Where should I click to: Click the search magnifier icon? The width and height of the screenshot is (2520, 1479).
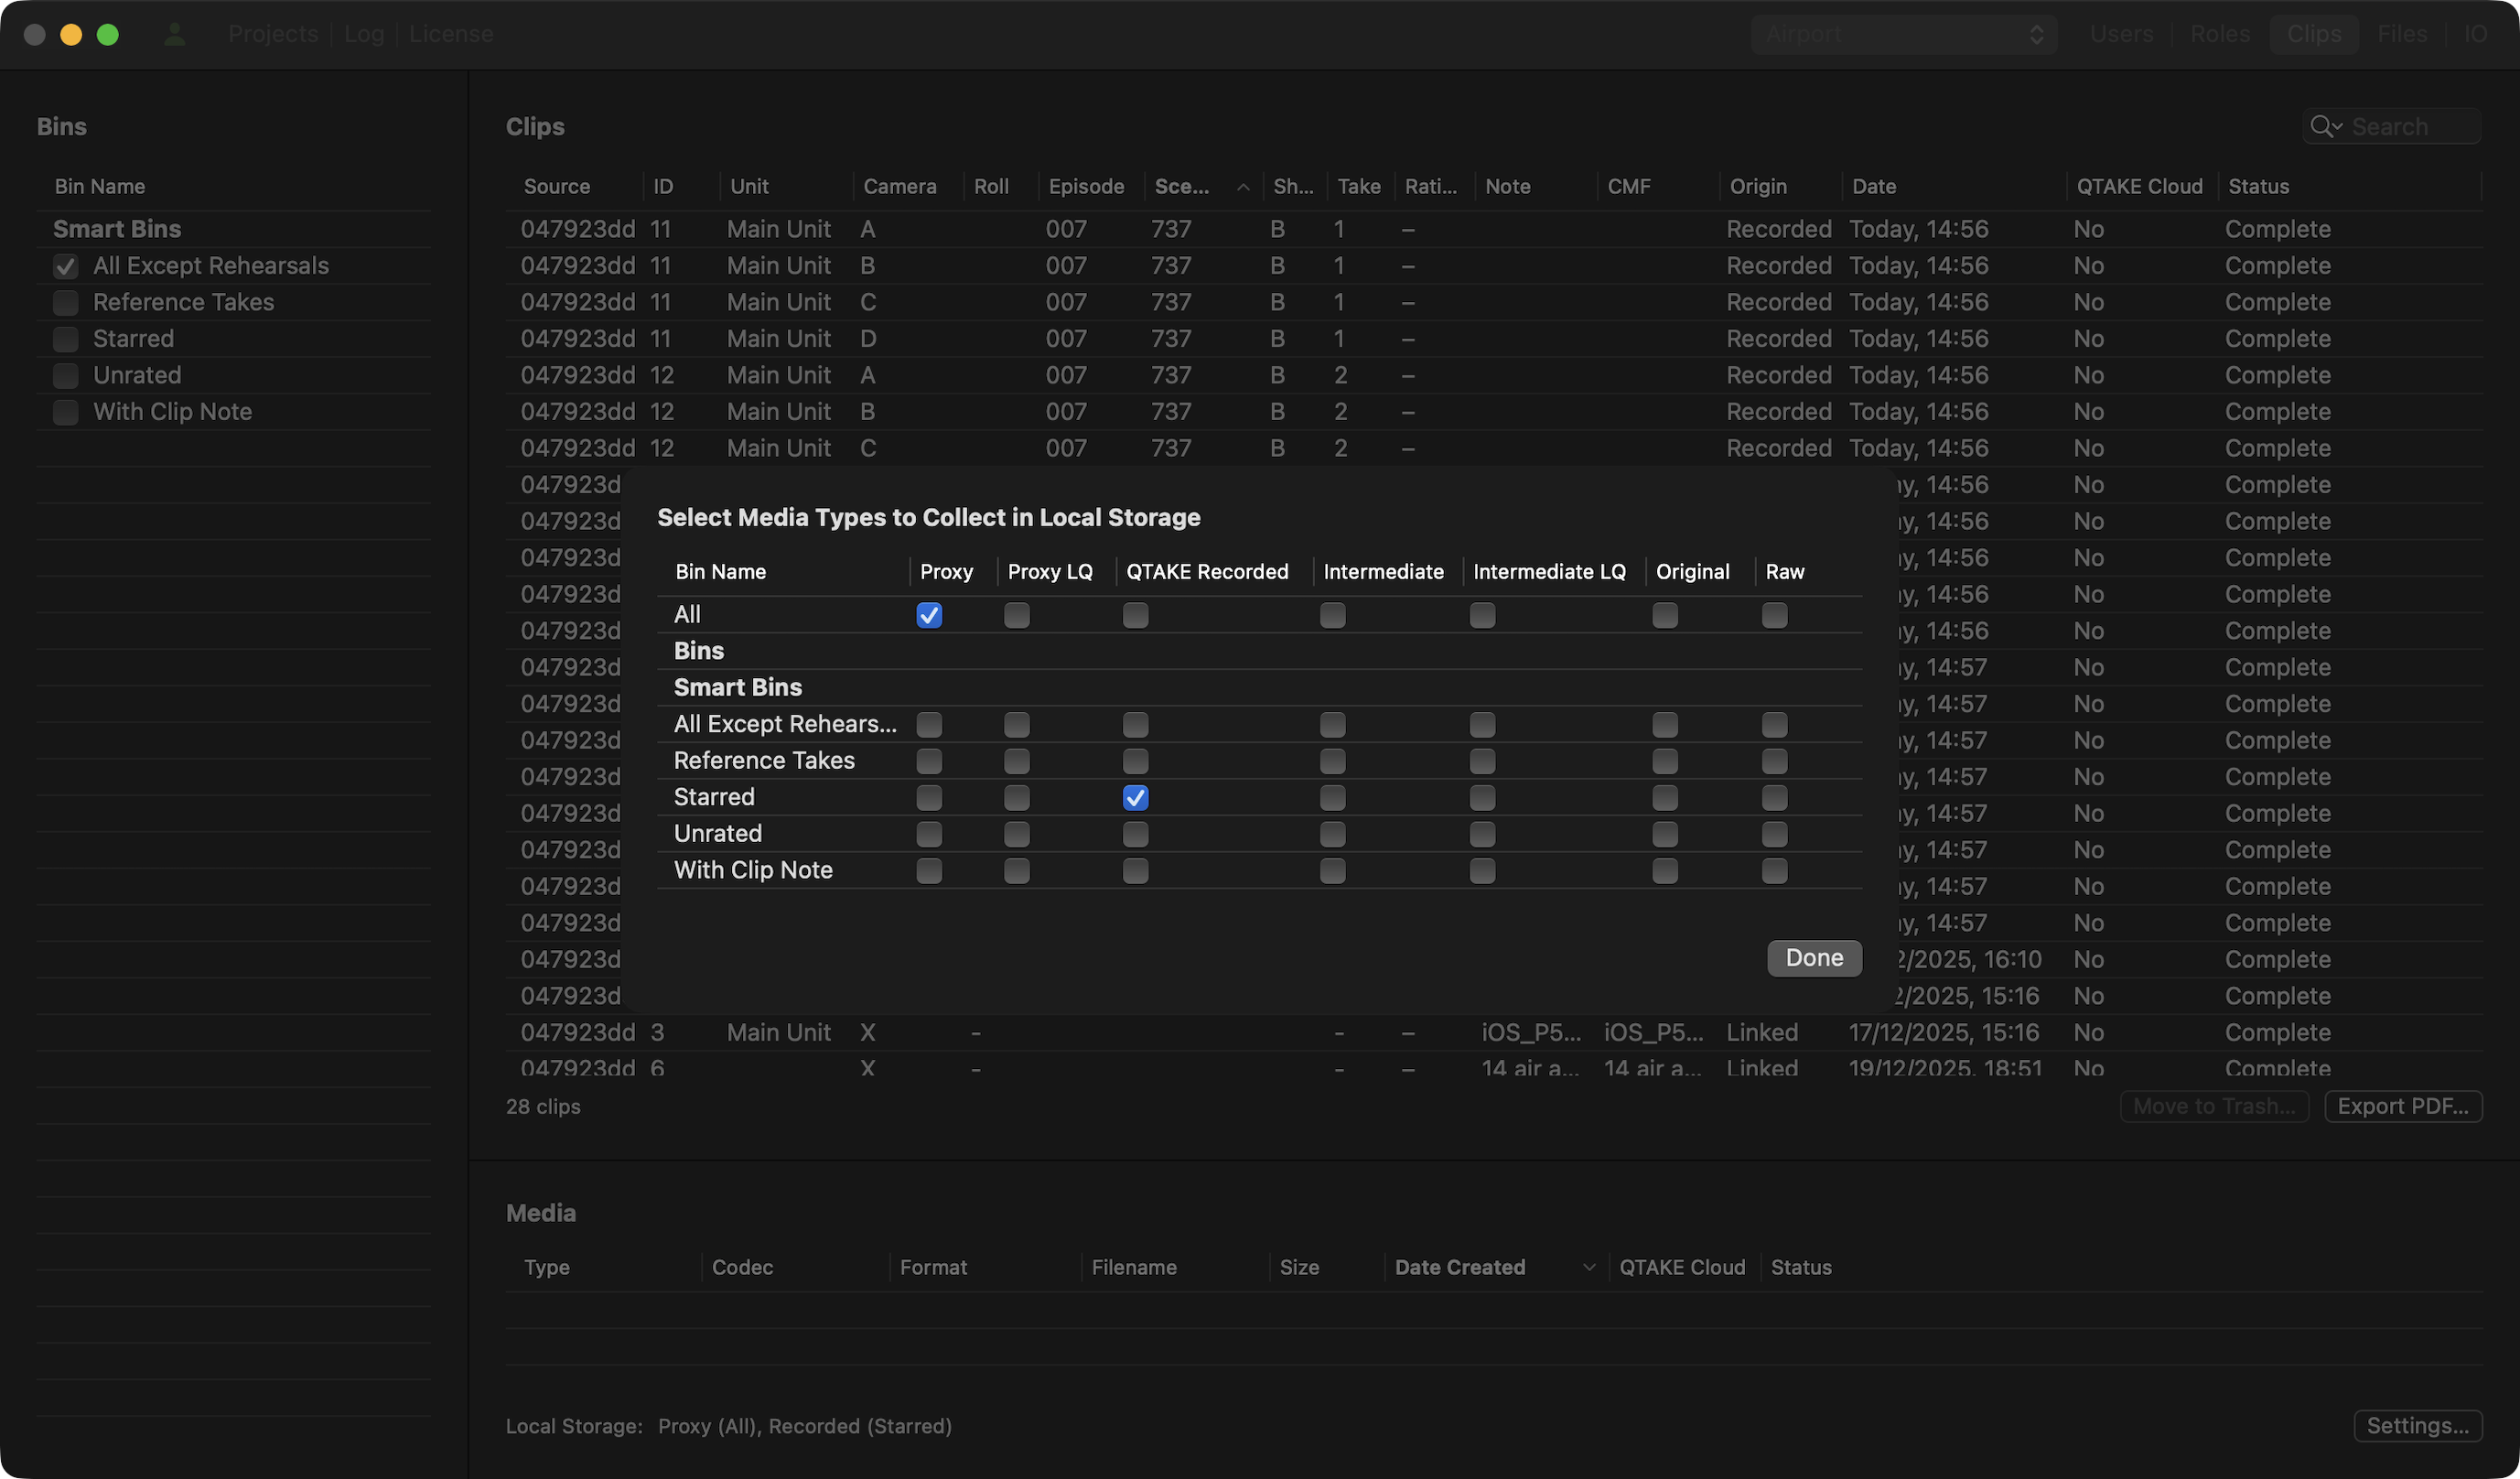(x=2322, y=127)
